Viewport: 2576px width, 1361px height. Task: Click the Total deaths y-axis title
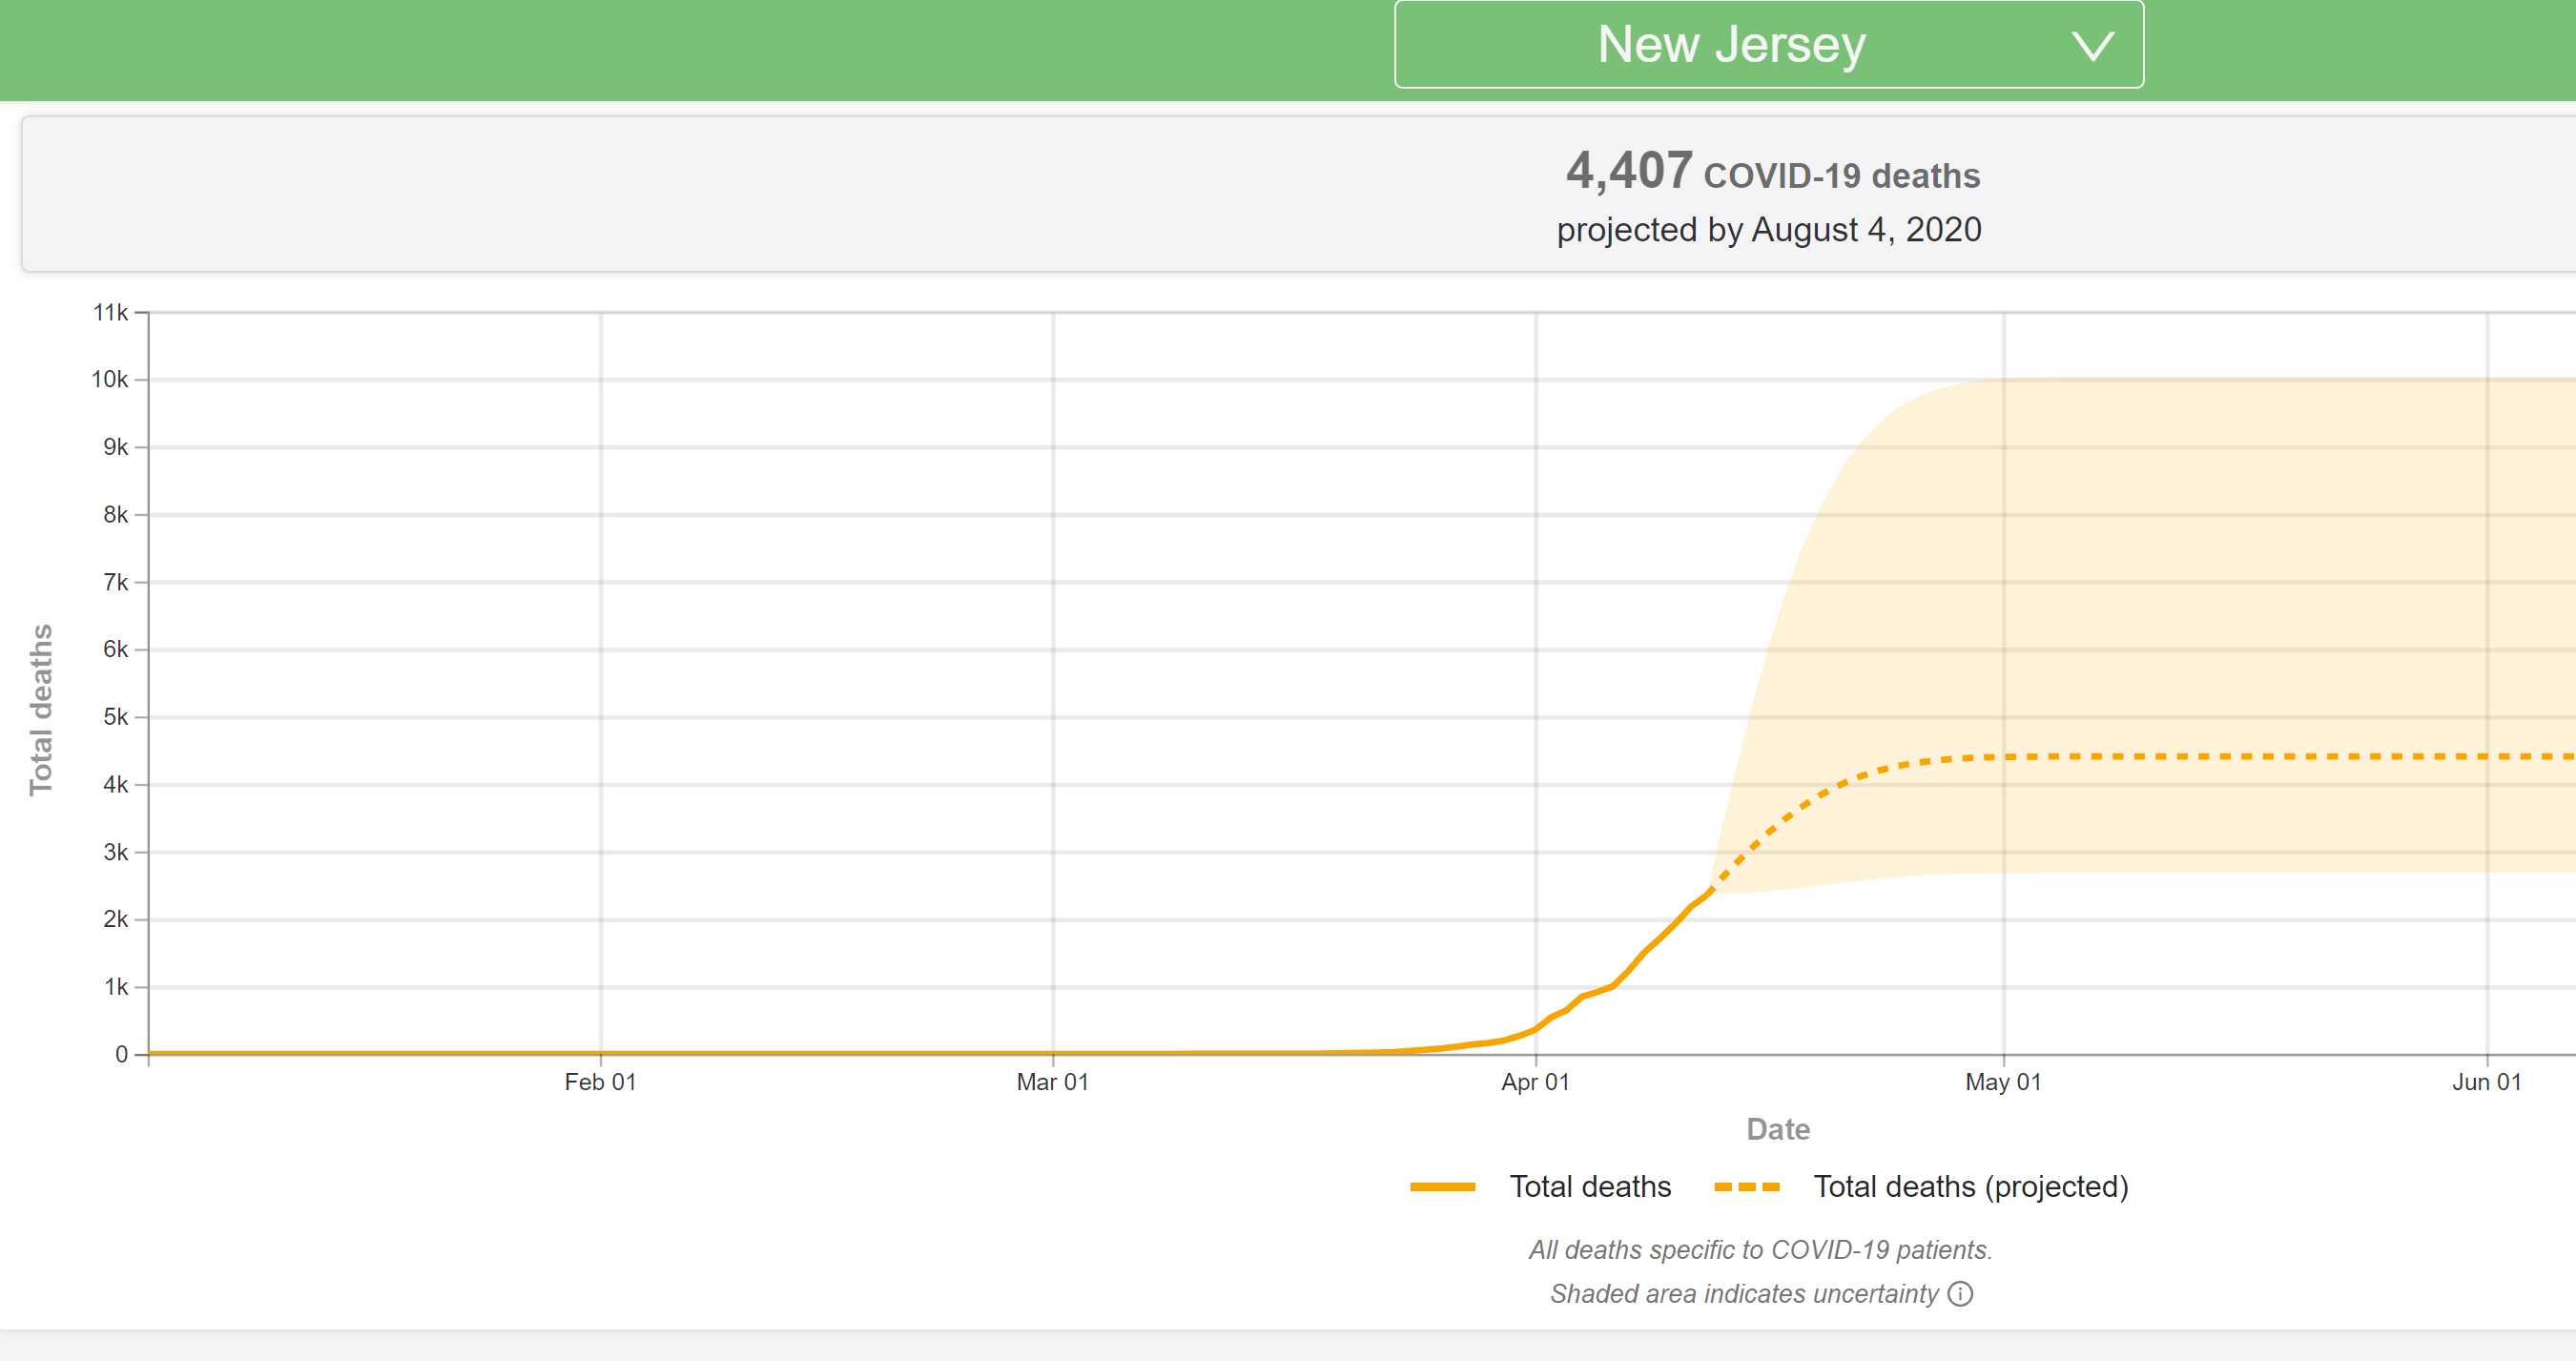[40, 710]
